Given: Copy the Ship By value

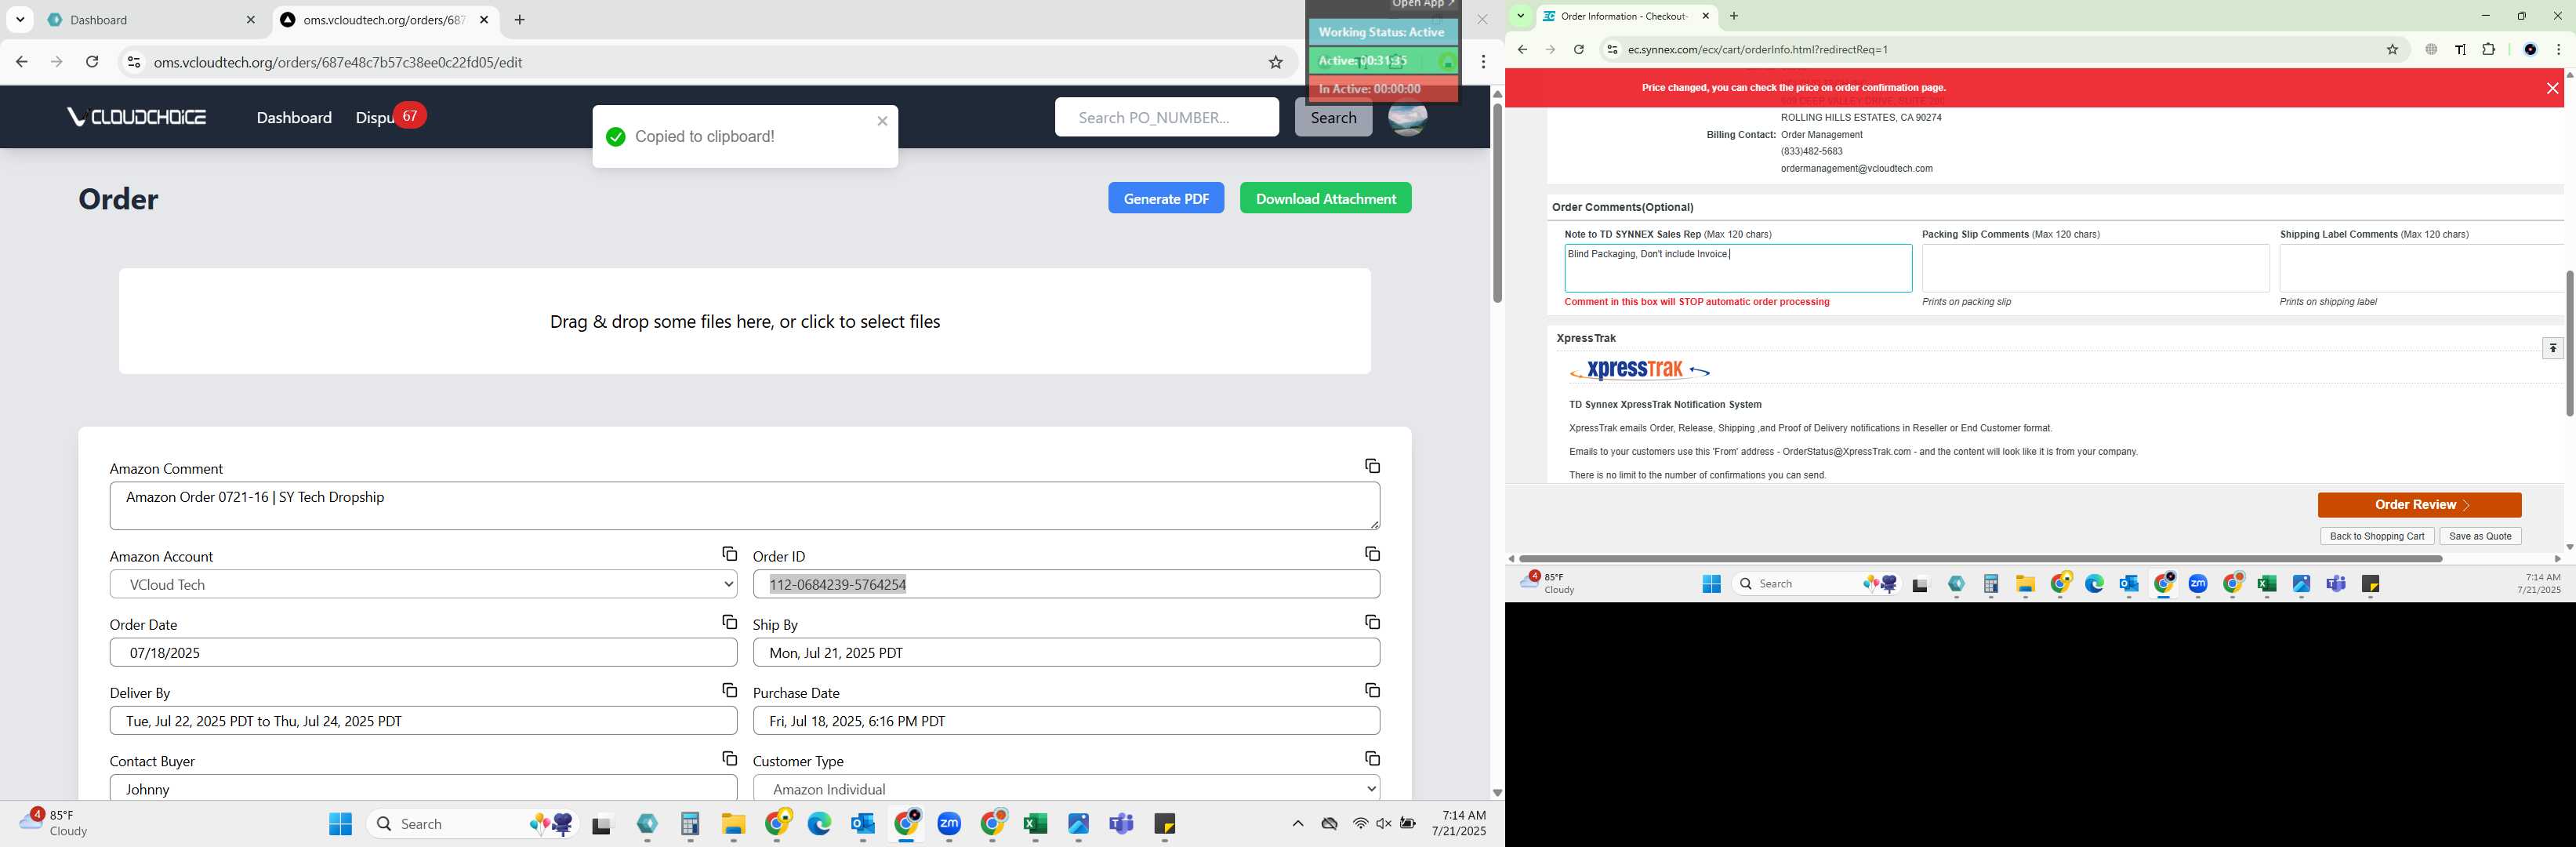Looking at the screenshot, I should point(1372,622).
